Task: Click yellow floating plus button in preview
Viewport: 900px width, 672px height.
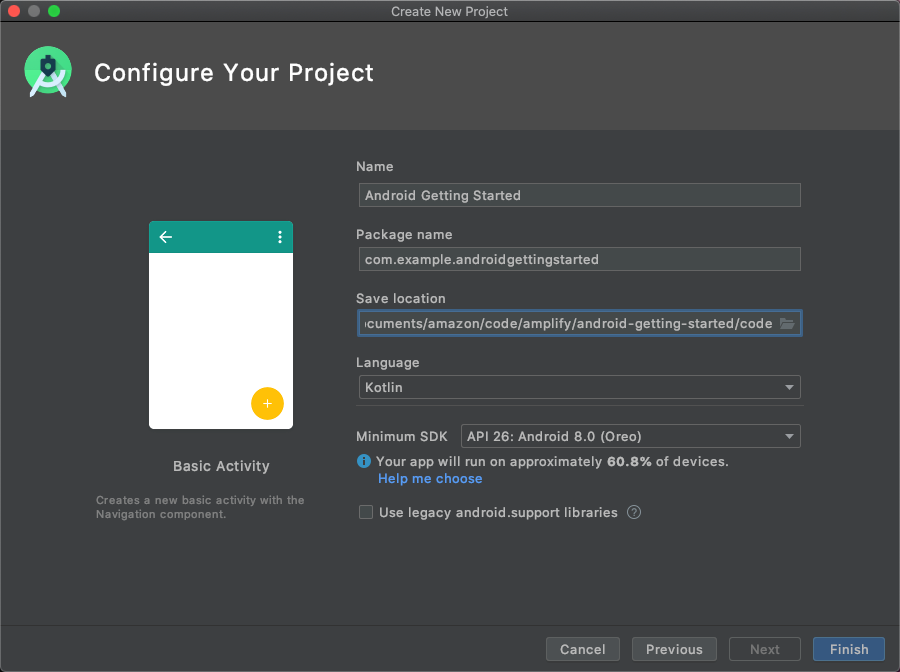Action: [267, 403]
